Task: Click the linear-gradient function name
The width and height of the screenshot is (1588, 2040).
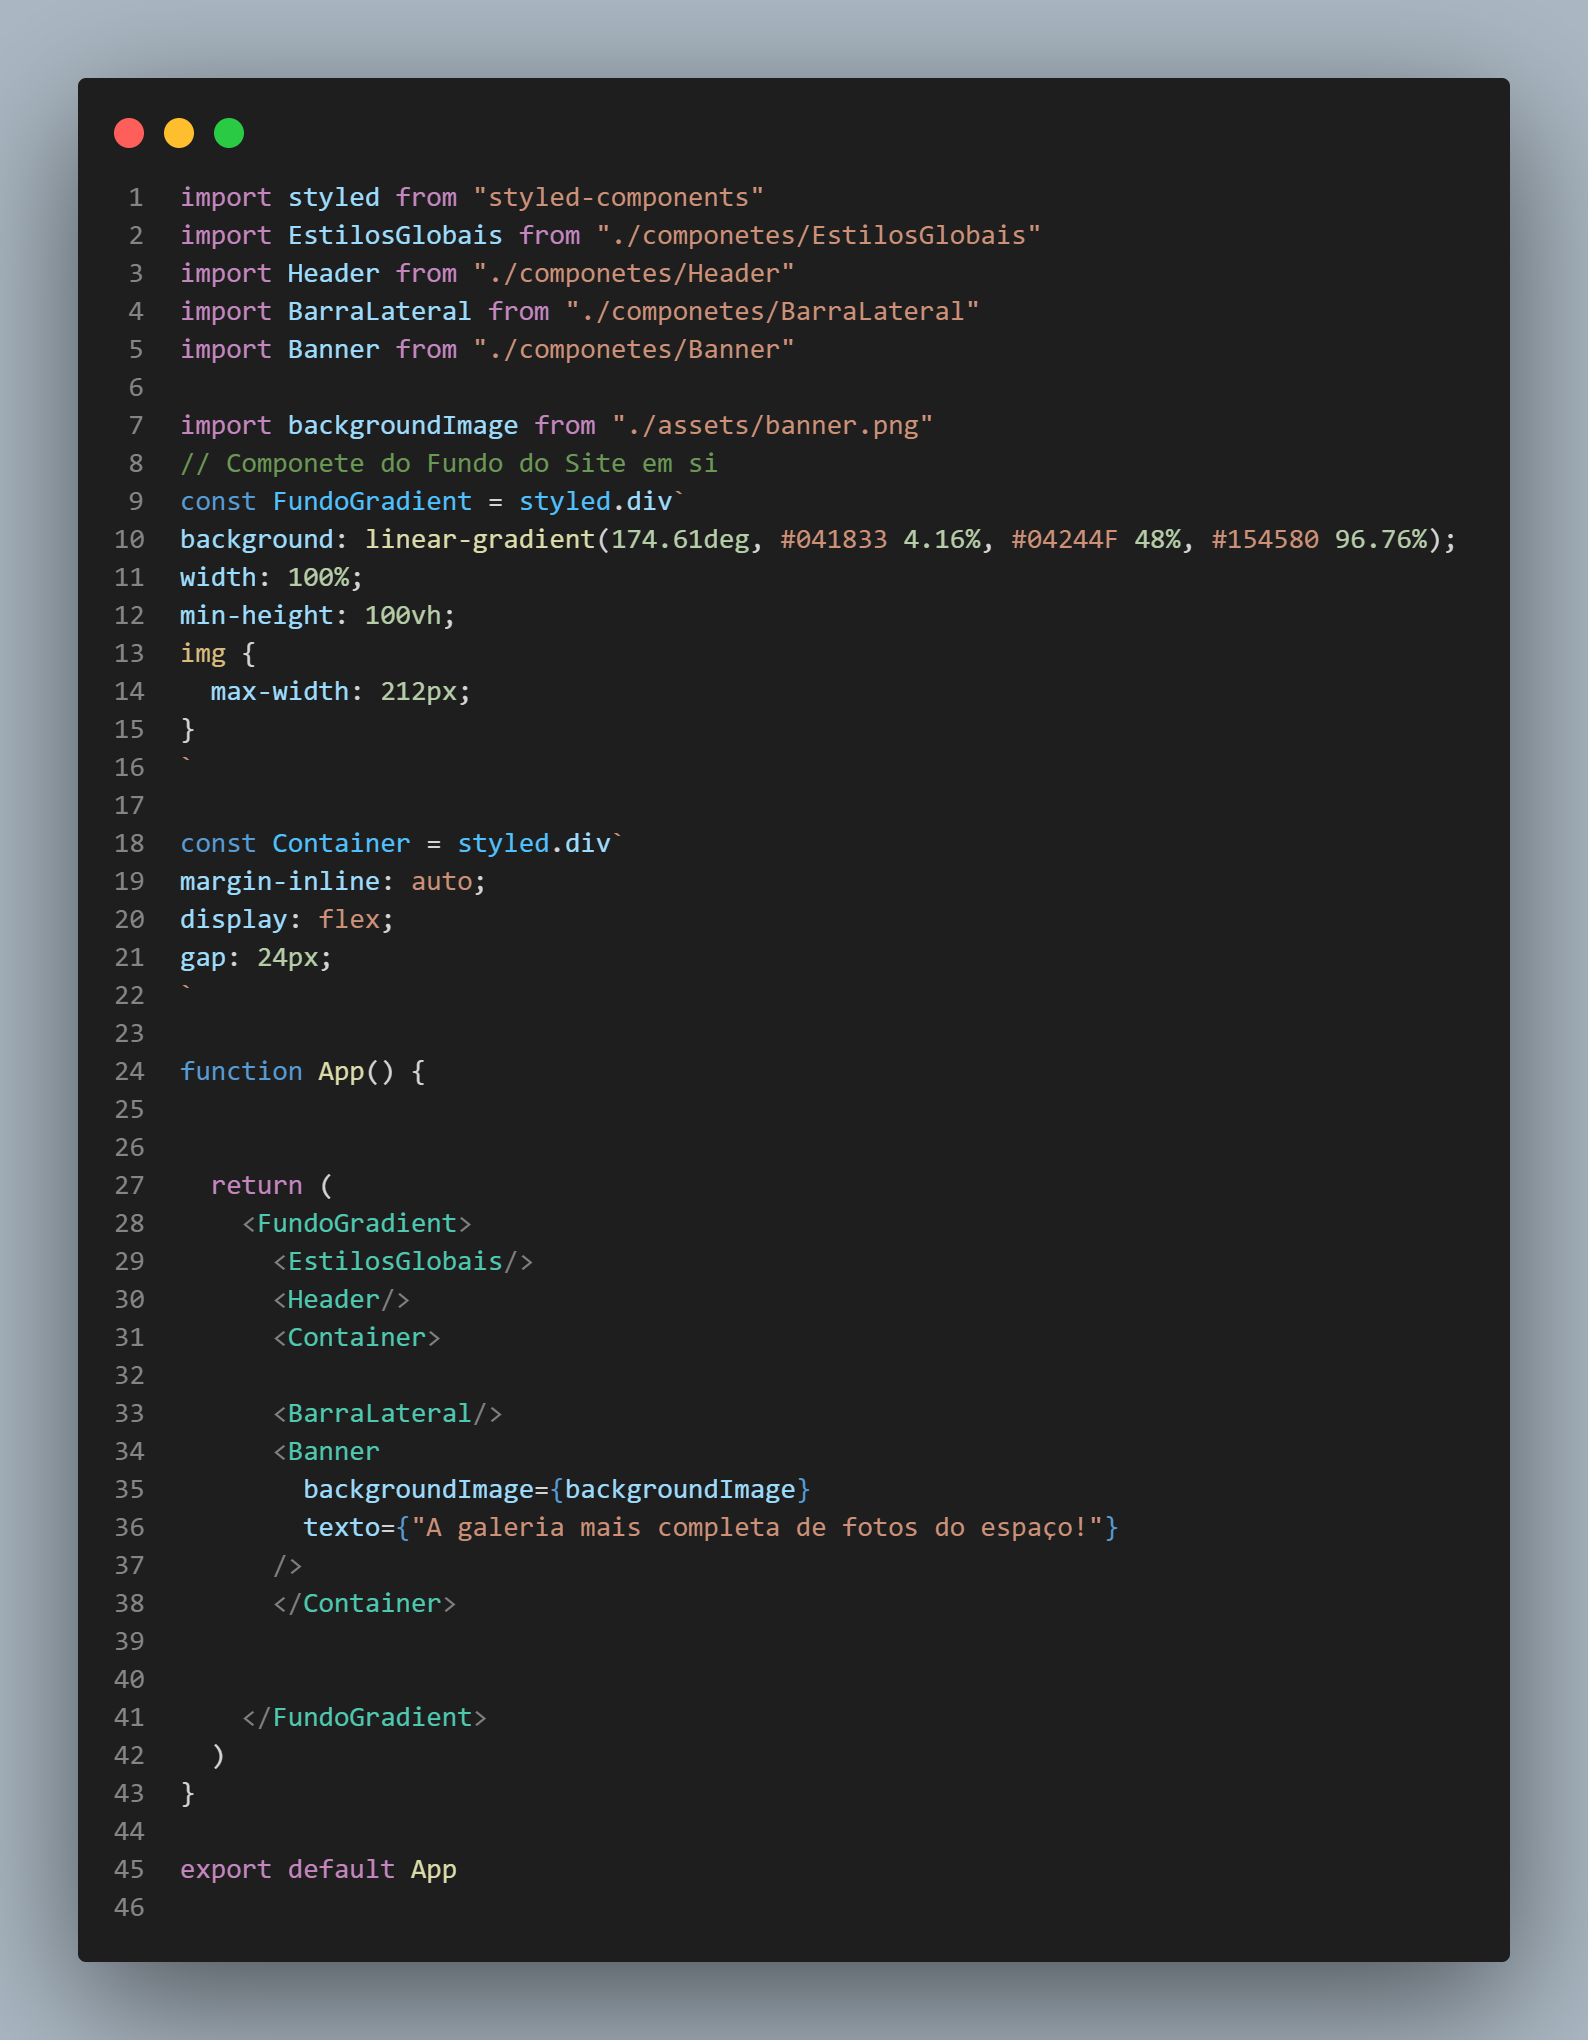Action: click(480, 540)
